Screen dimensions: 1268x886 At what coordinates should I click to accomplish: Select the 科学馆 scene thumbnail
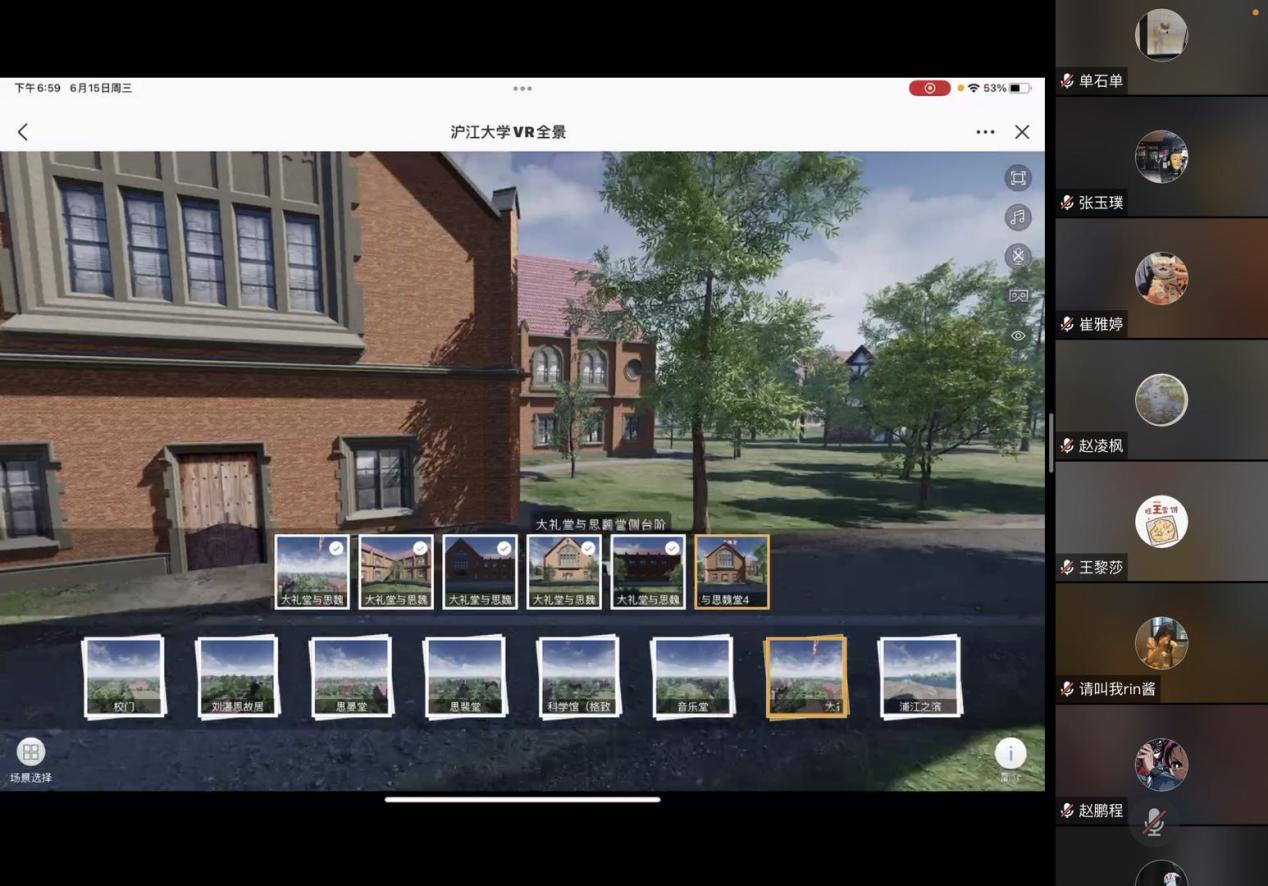tap(579, 677)
